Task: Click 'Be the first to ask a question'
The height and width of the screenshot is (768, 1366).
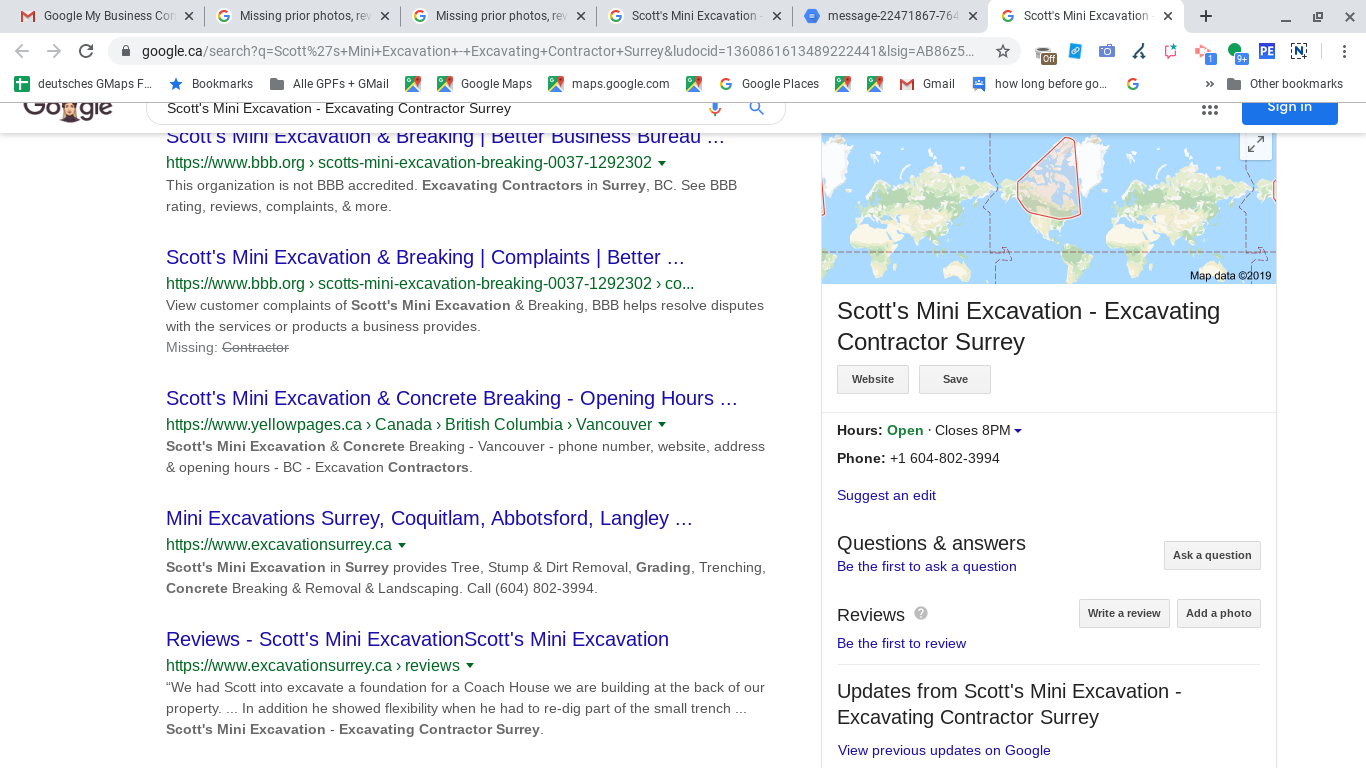Action: point(927,566)
